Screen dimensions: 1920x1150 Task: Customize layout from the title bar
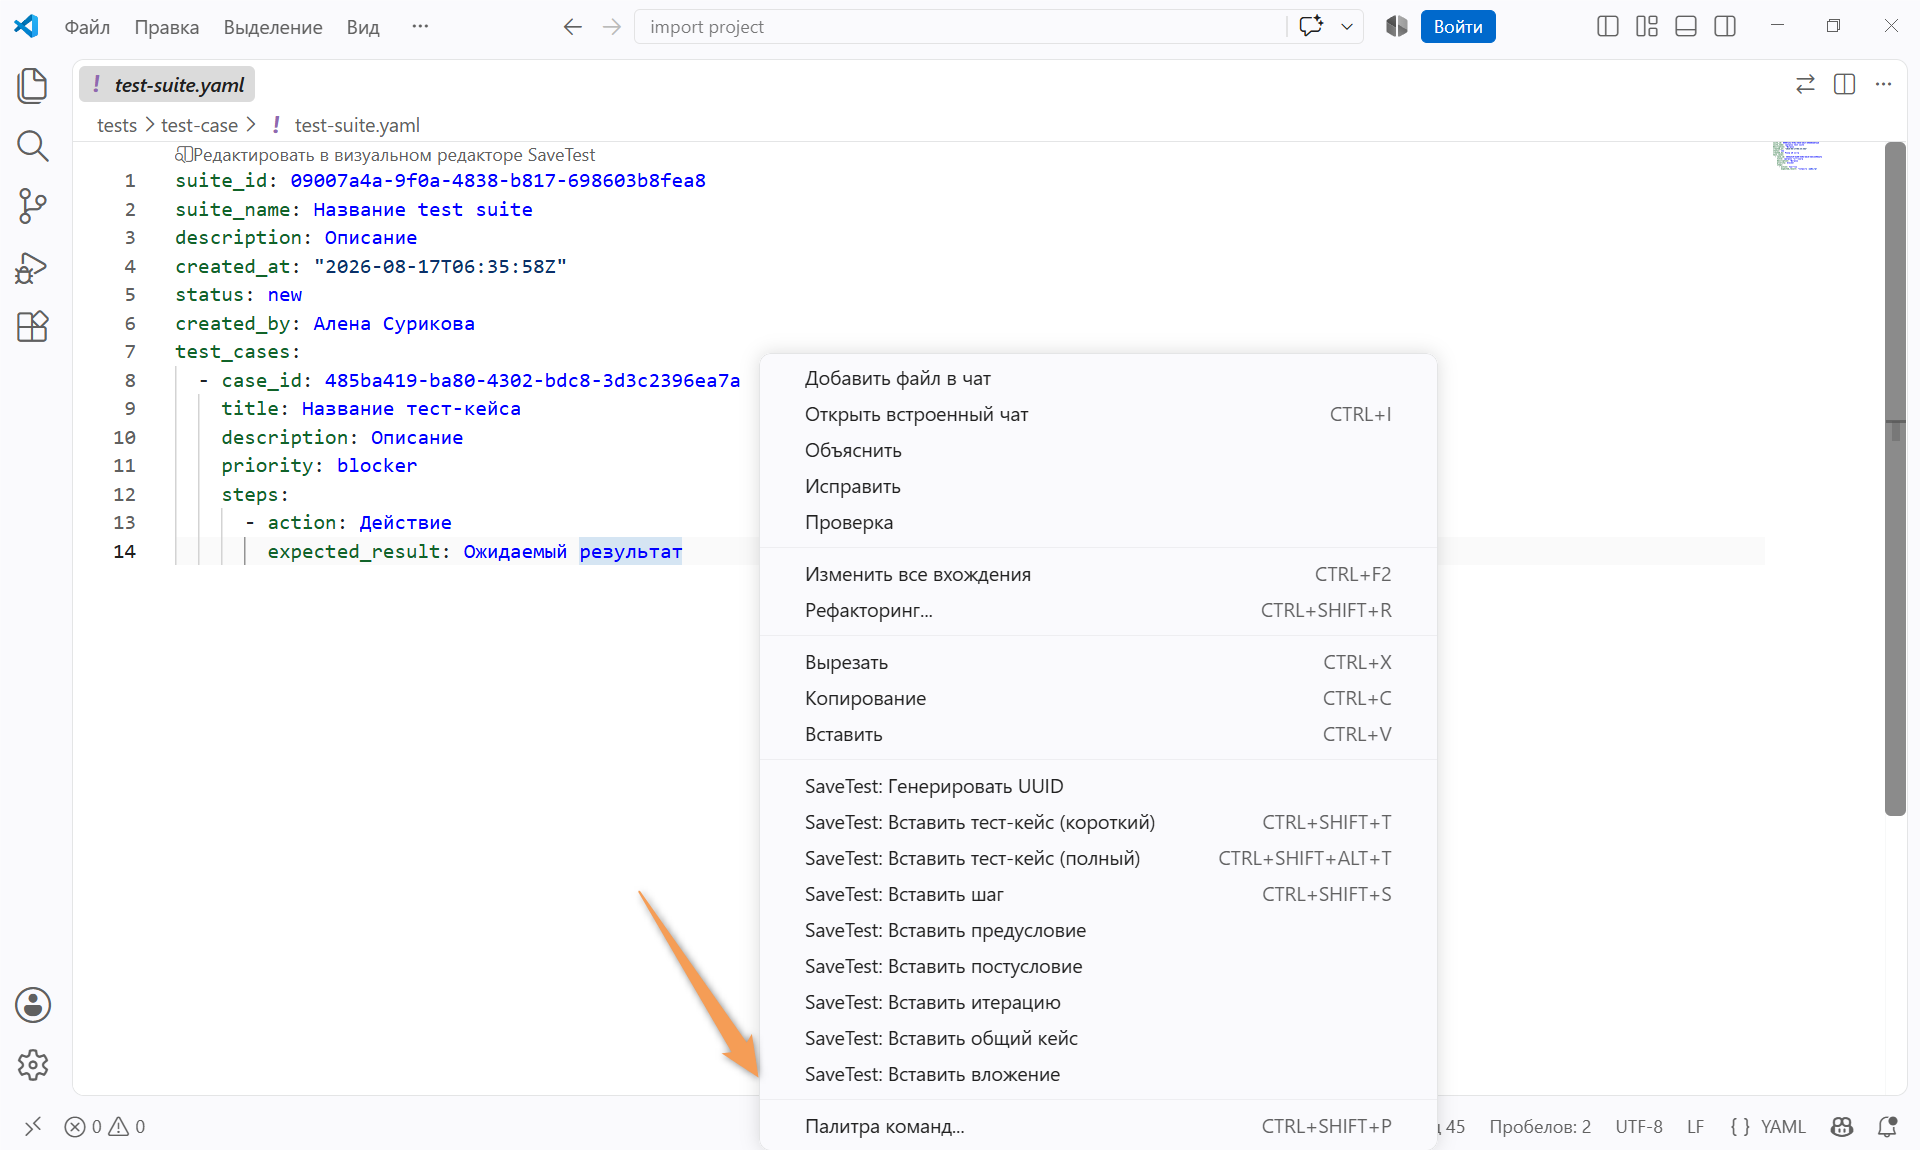[x=1647, y=27]
